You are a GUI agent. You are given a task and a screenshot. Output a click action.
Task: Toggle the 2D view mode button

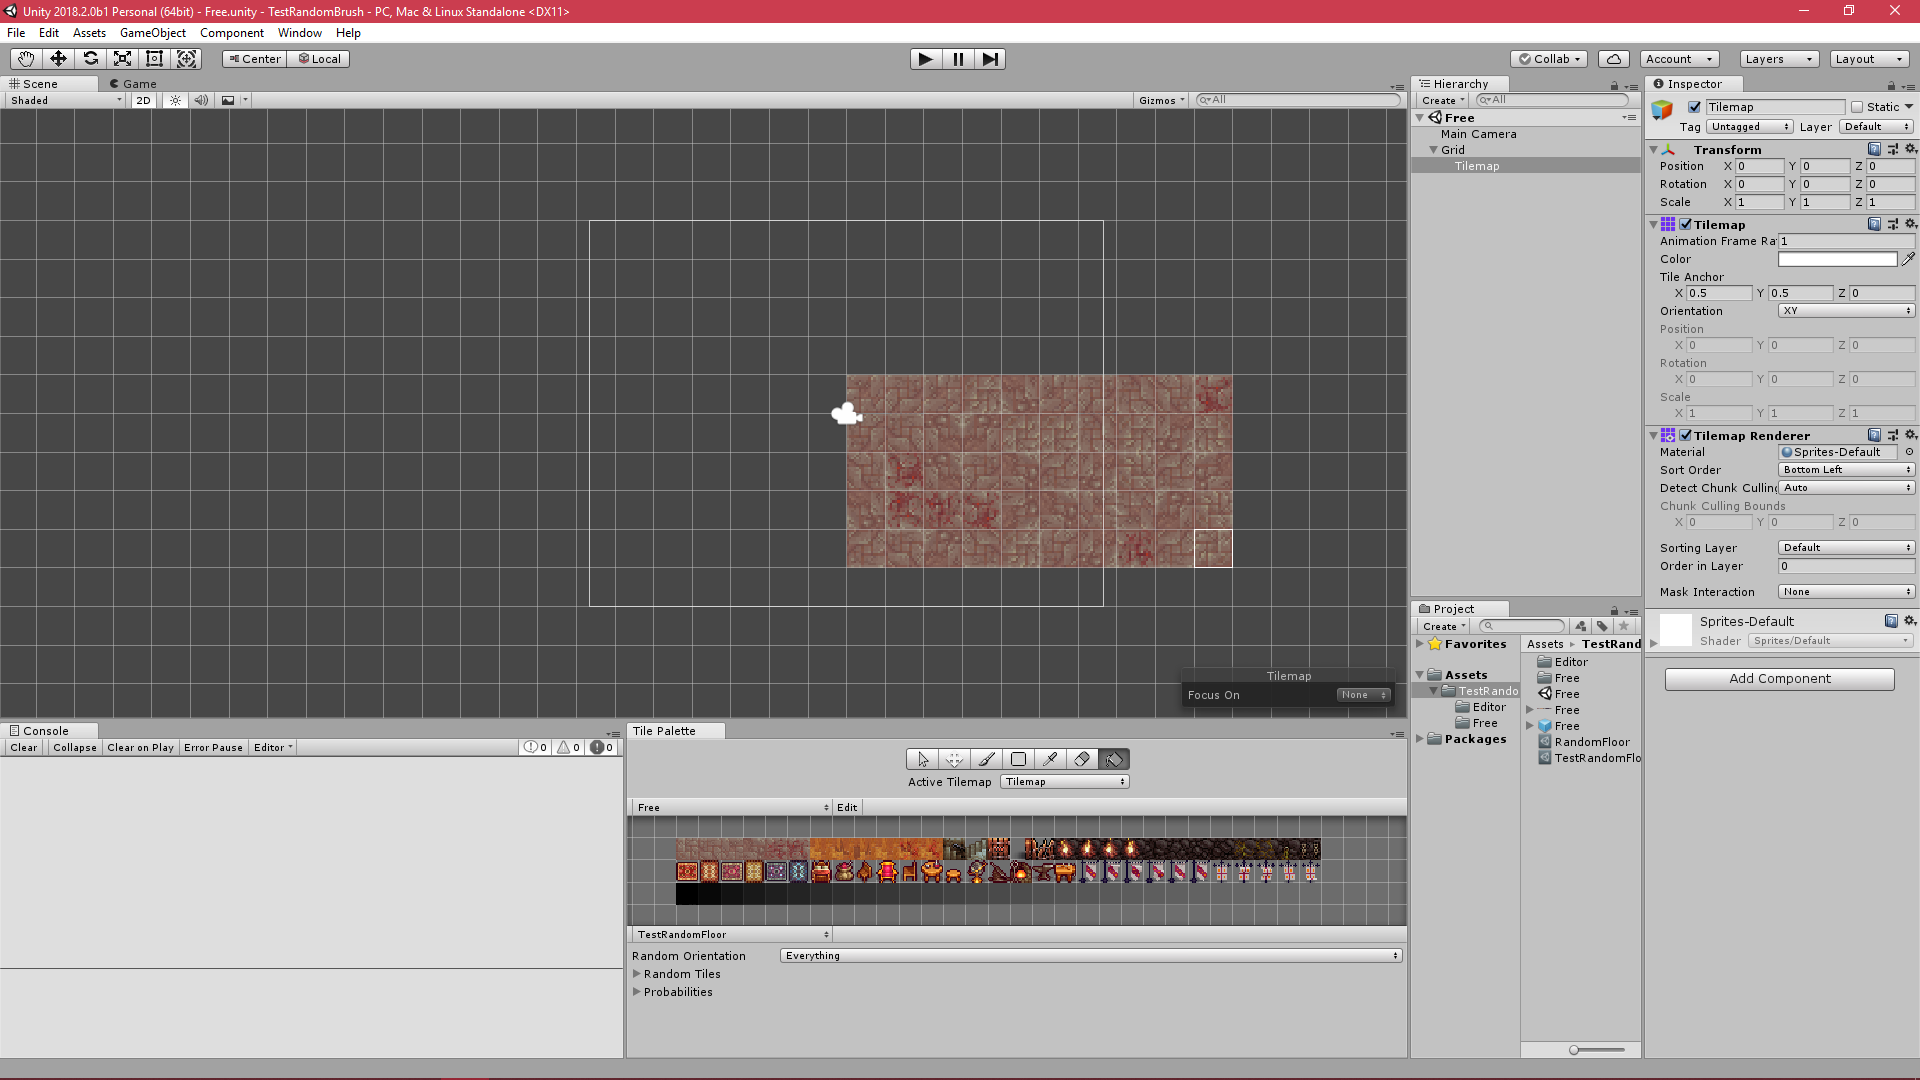click(x=143, y=100)
